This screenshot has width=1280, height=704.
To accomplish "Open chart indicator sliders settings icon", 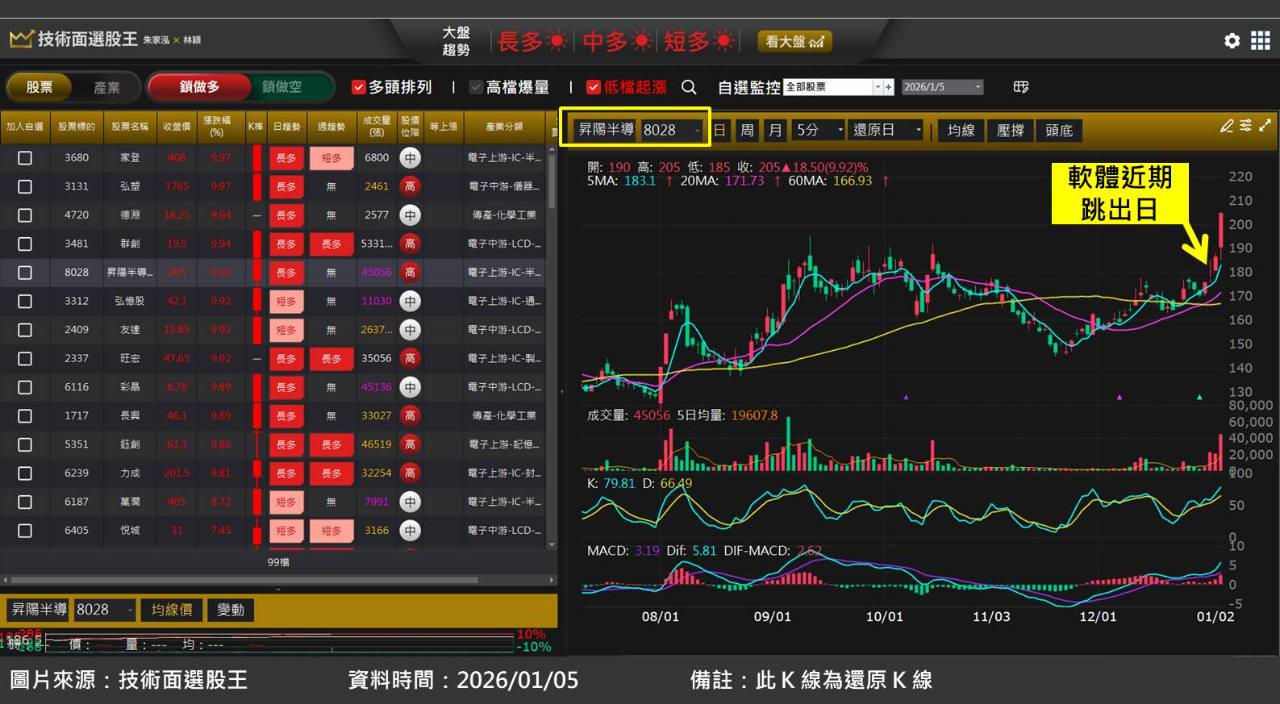I will coord(1246,126).
